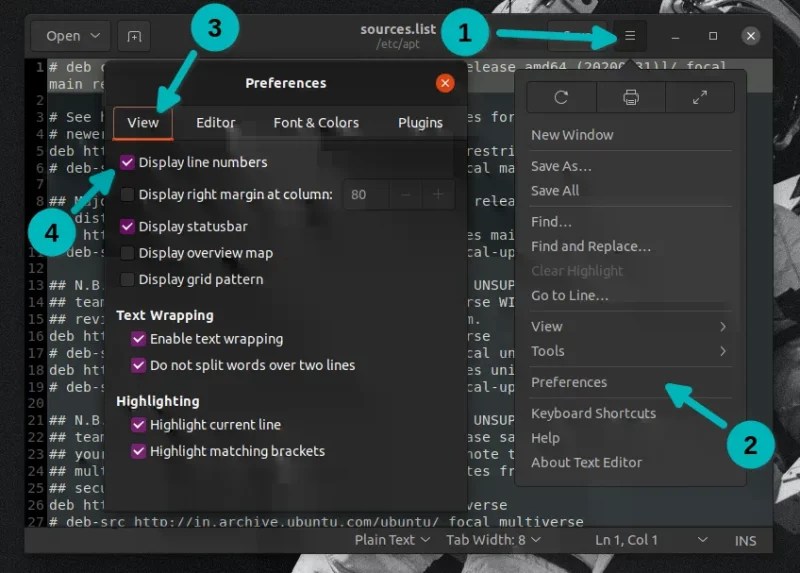Viewport: 800px width, 573px height.
Task: Close the Preferences dialog
Action: (445, 83)
